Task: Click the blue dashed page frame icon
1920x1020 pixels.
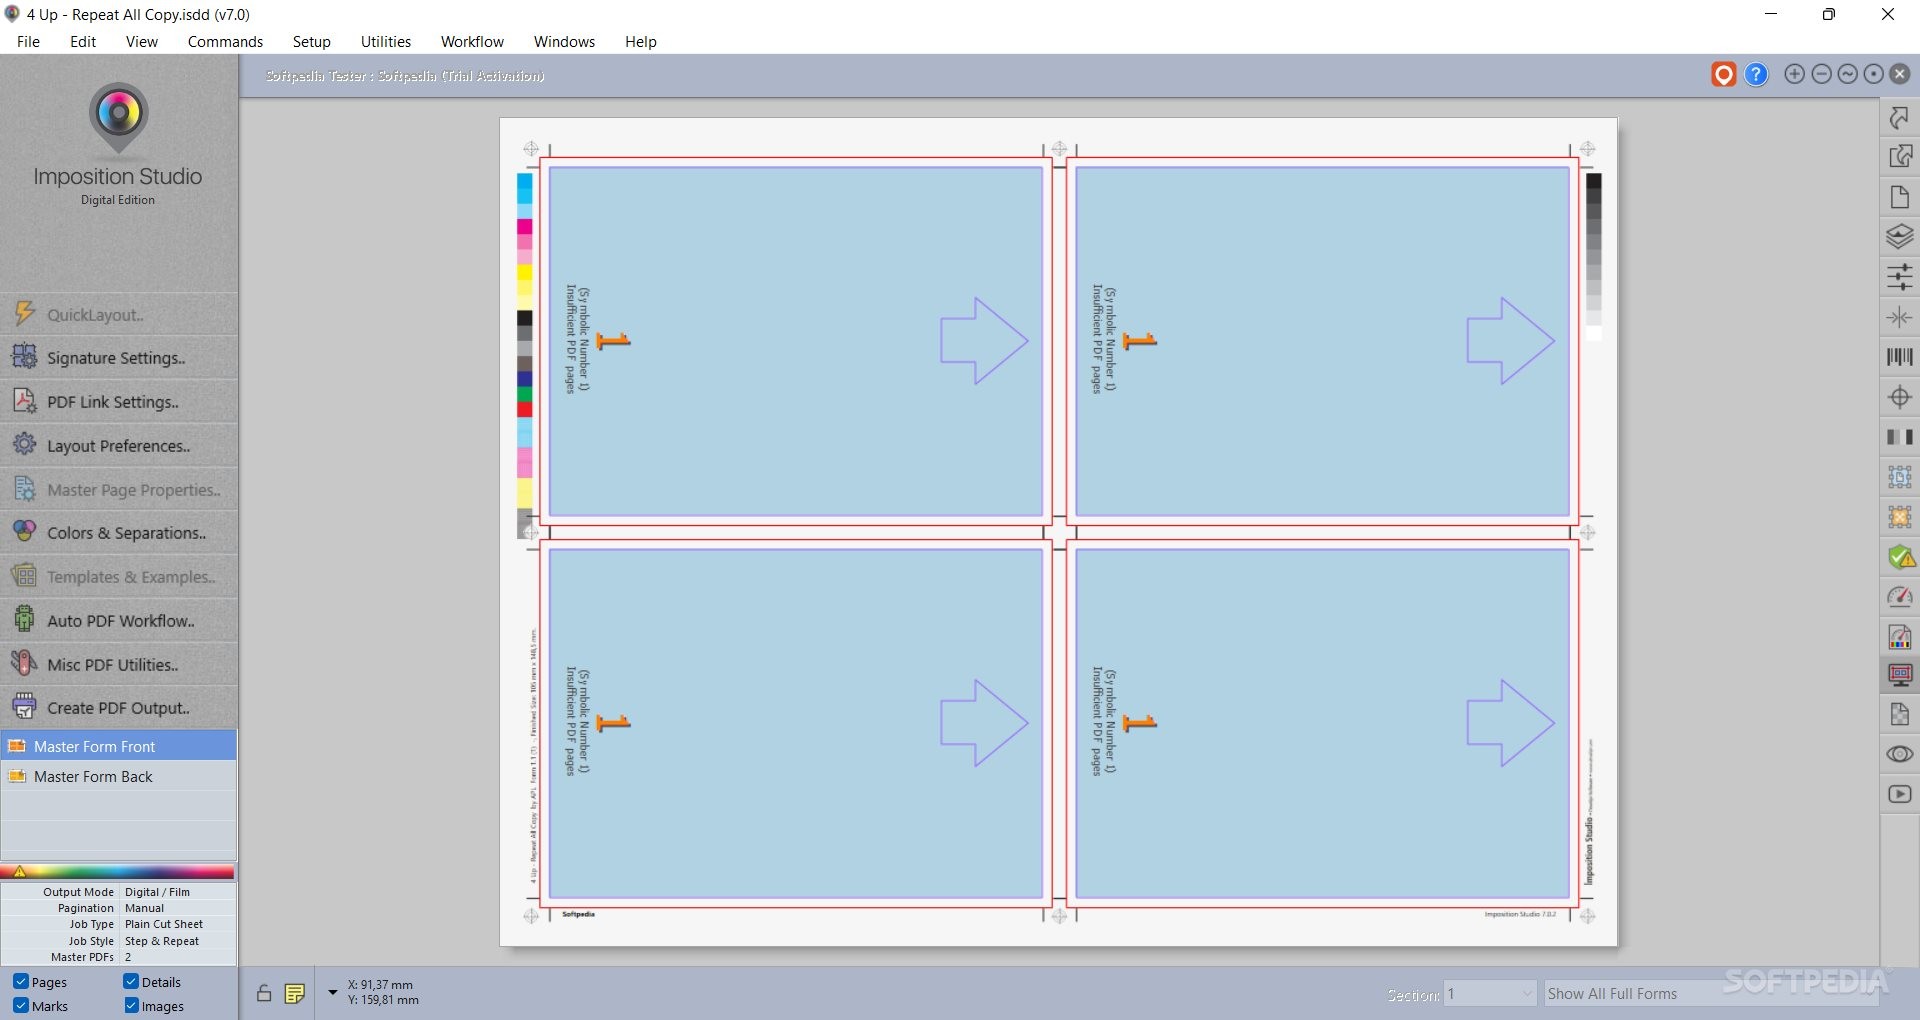Action: tap(1899, 477)
